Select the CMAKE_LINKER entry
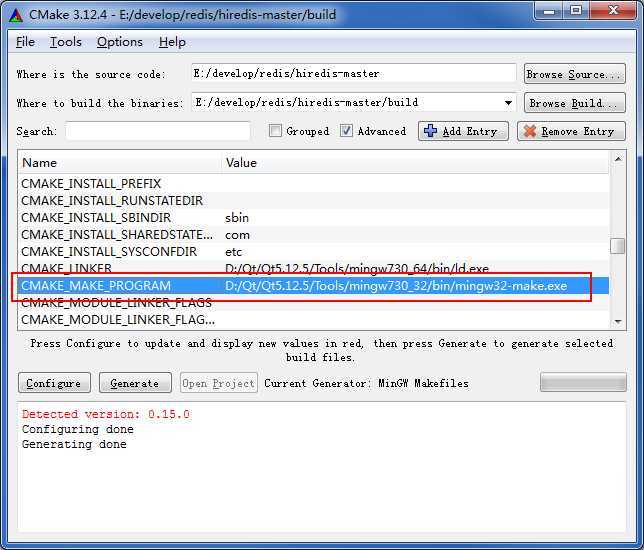 66,269
